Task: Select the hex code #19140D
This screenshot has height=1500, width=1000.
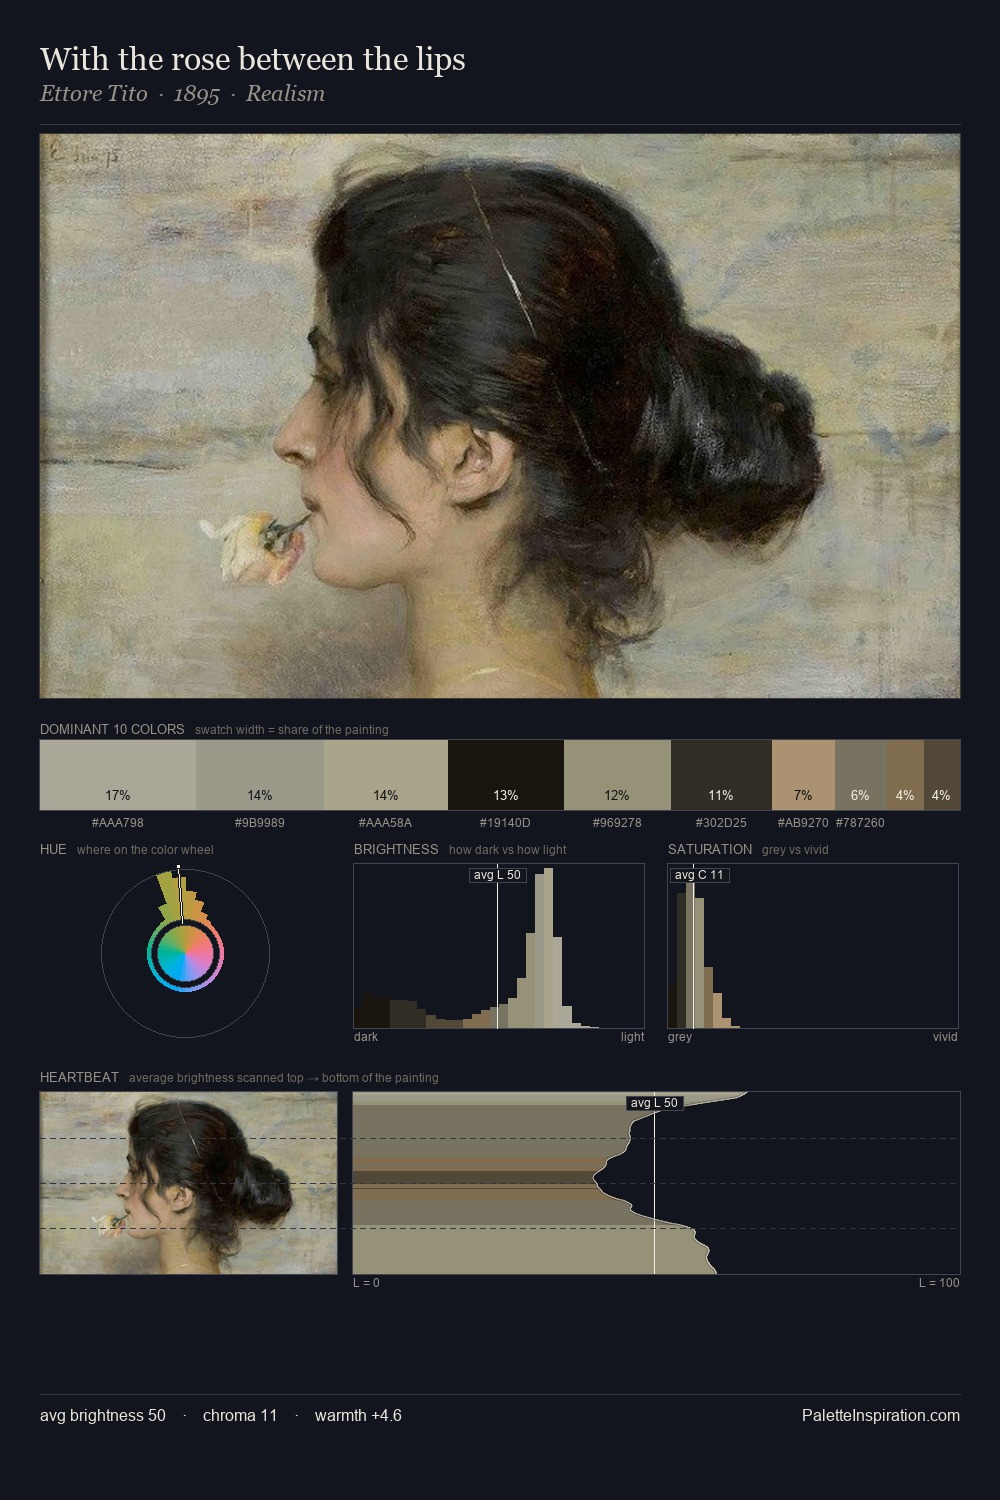Action: coord(506,823)
